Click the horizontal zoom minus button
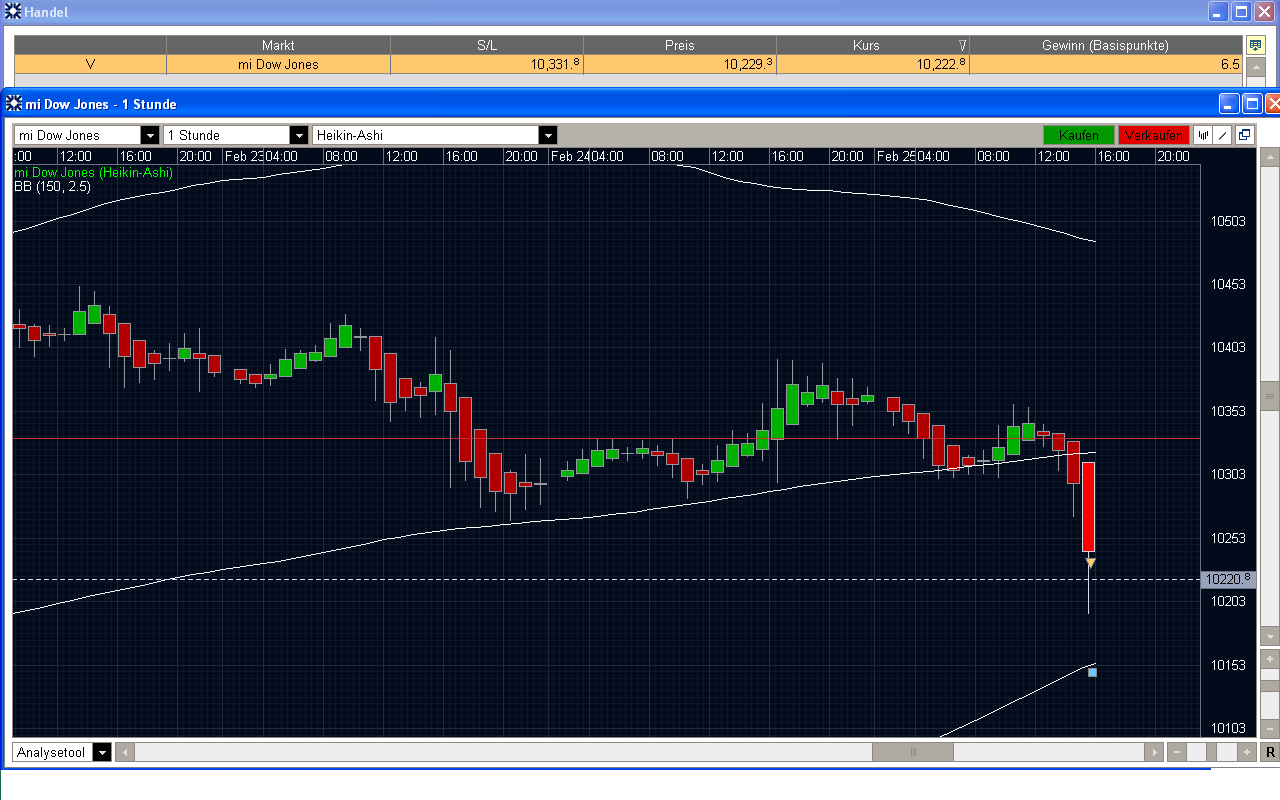 pos(1177,752)
